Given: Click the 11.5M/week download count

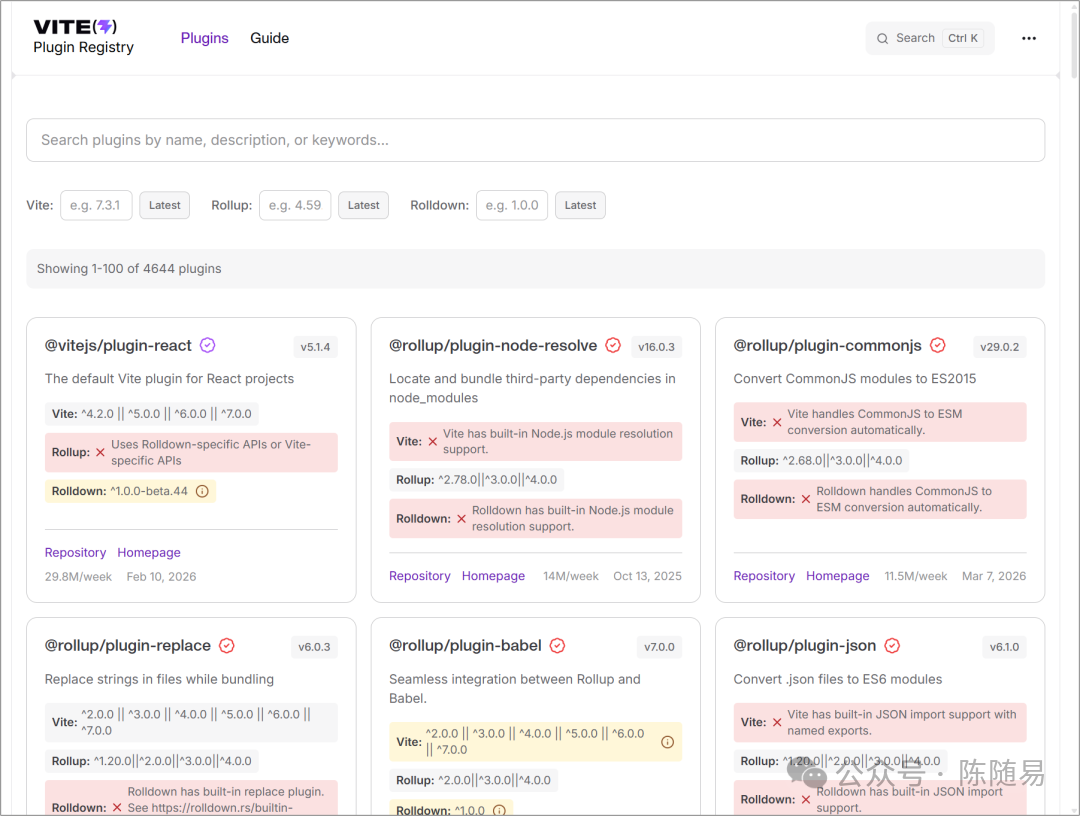Looking at the screenshot, I should point(915,576).
